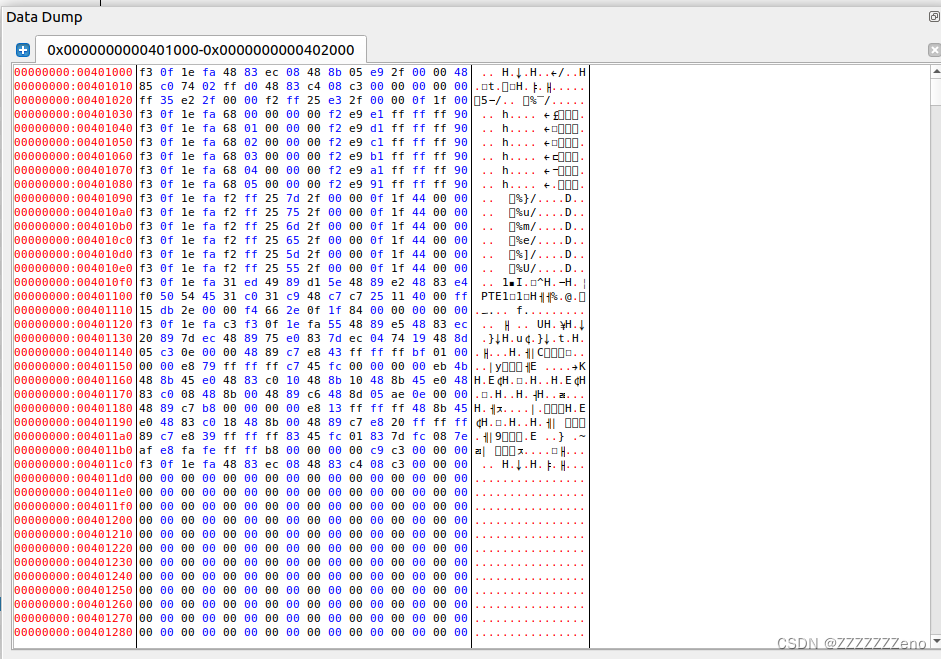The height and width of the screenshot is (659, 941).
Task: Select address 00000000:004011e0
Action: 73,492
